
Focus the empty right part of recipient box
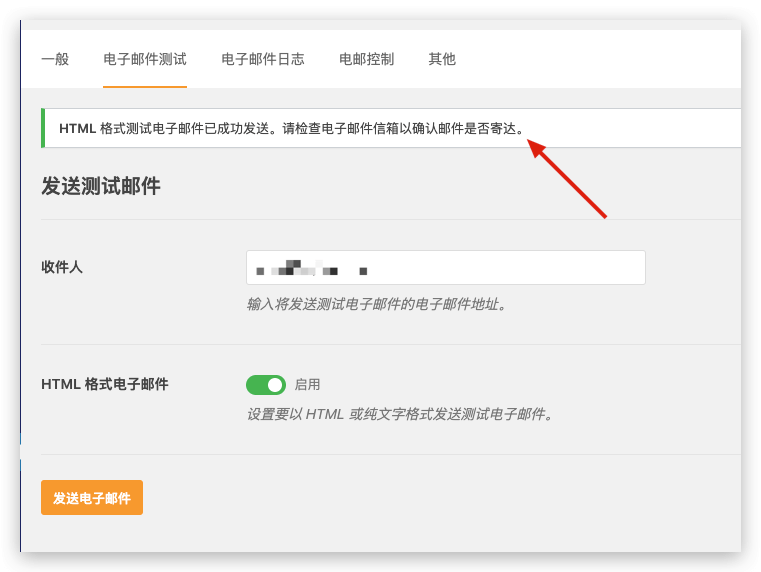pos(520,268)
